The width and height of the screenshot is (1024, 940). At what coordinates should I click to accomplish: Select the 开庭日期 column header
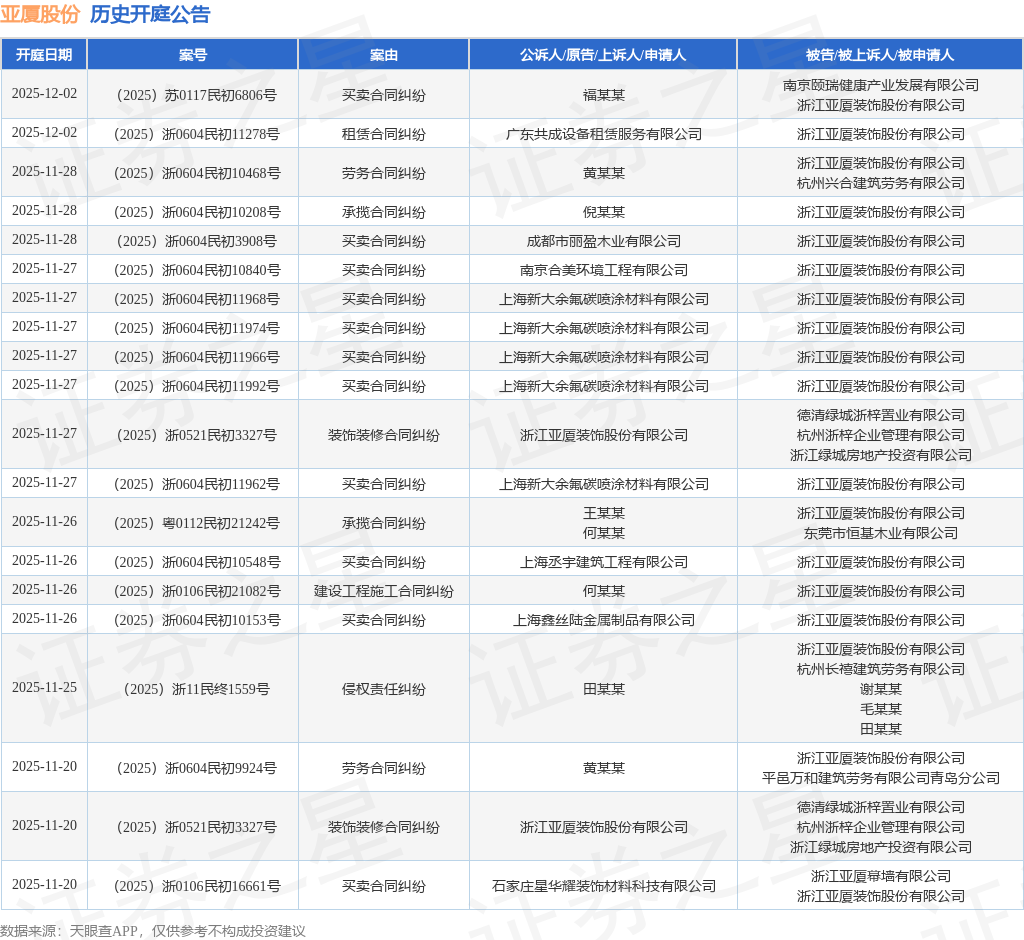click(x=44, y=55)
